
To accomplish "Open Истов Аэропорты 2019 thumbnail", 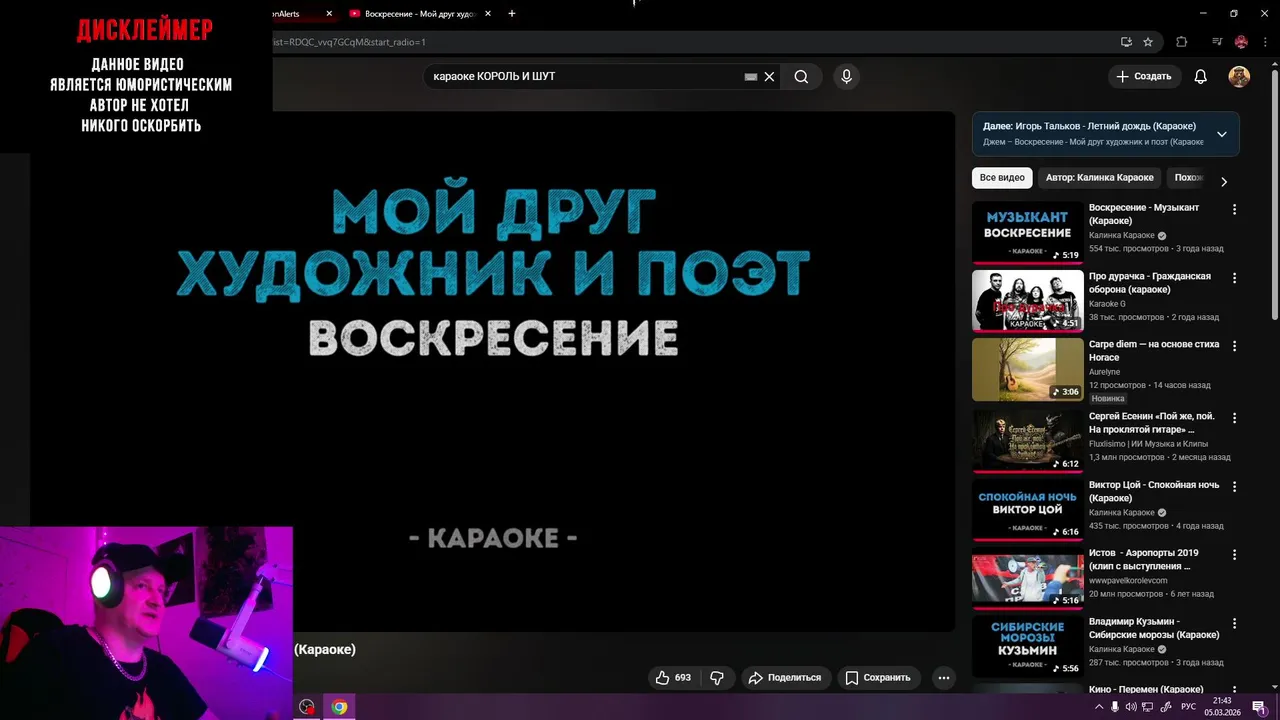I will [1027, 578].
